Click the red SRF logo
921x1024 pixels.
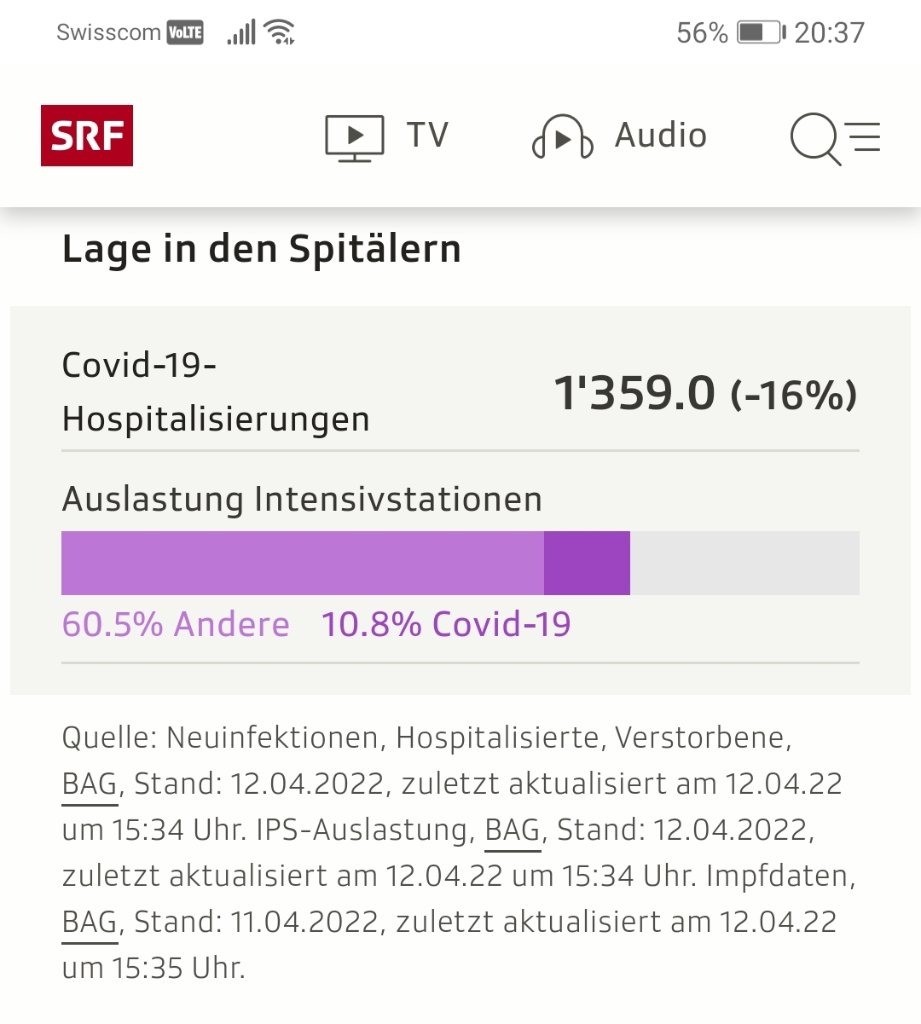click(x=87, y=135)
